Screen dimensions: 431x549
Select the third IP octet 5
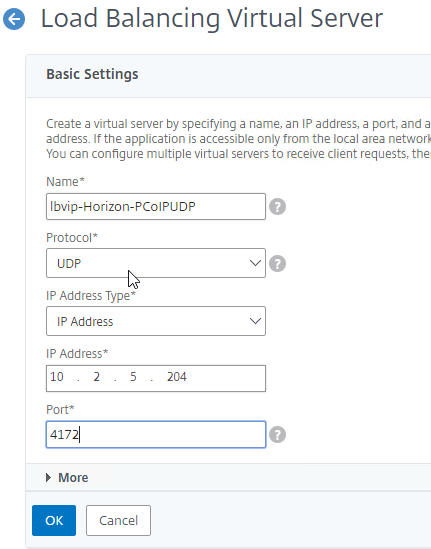[133, 377]
